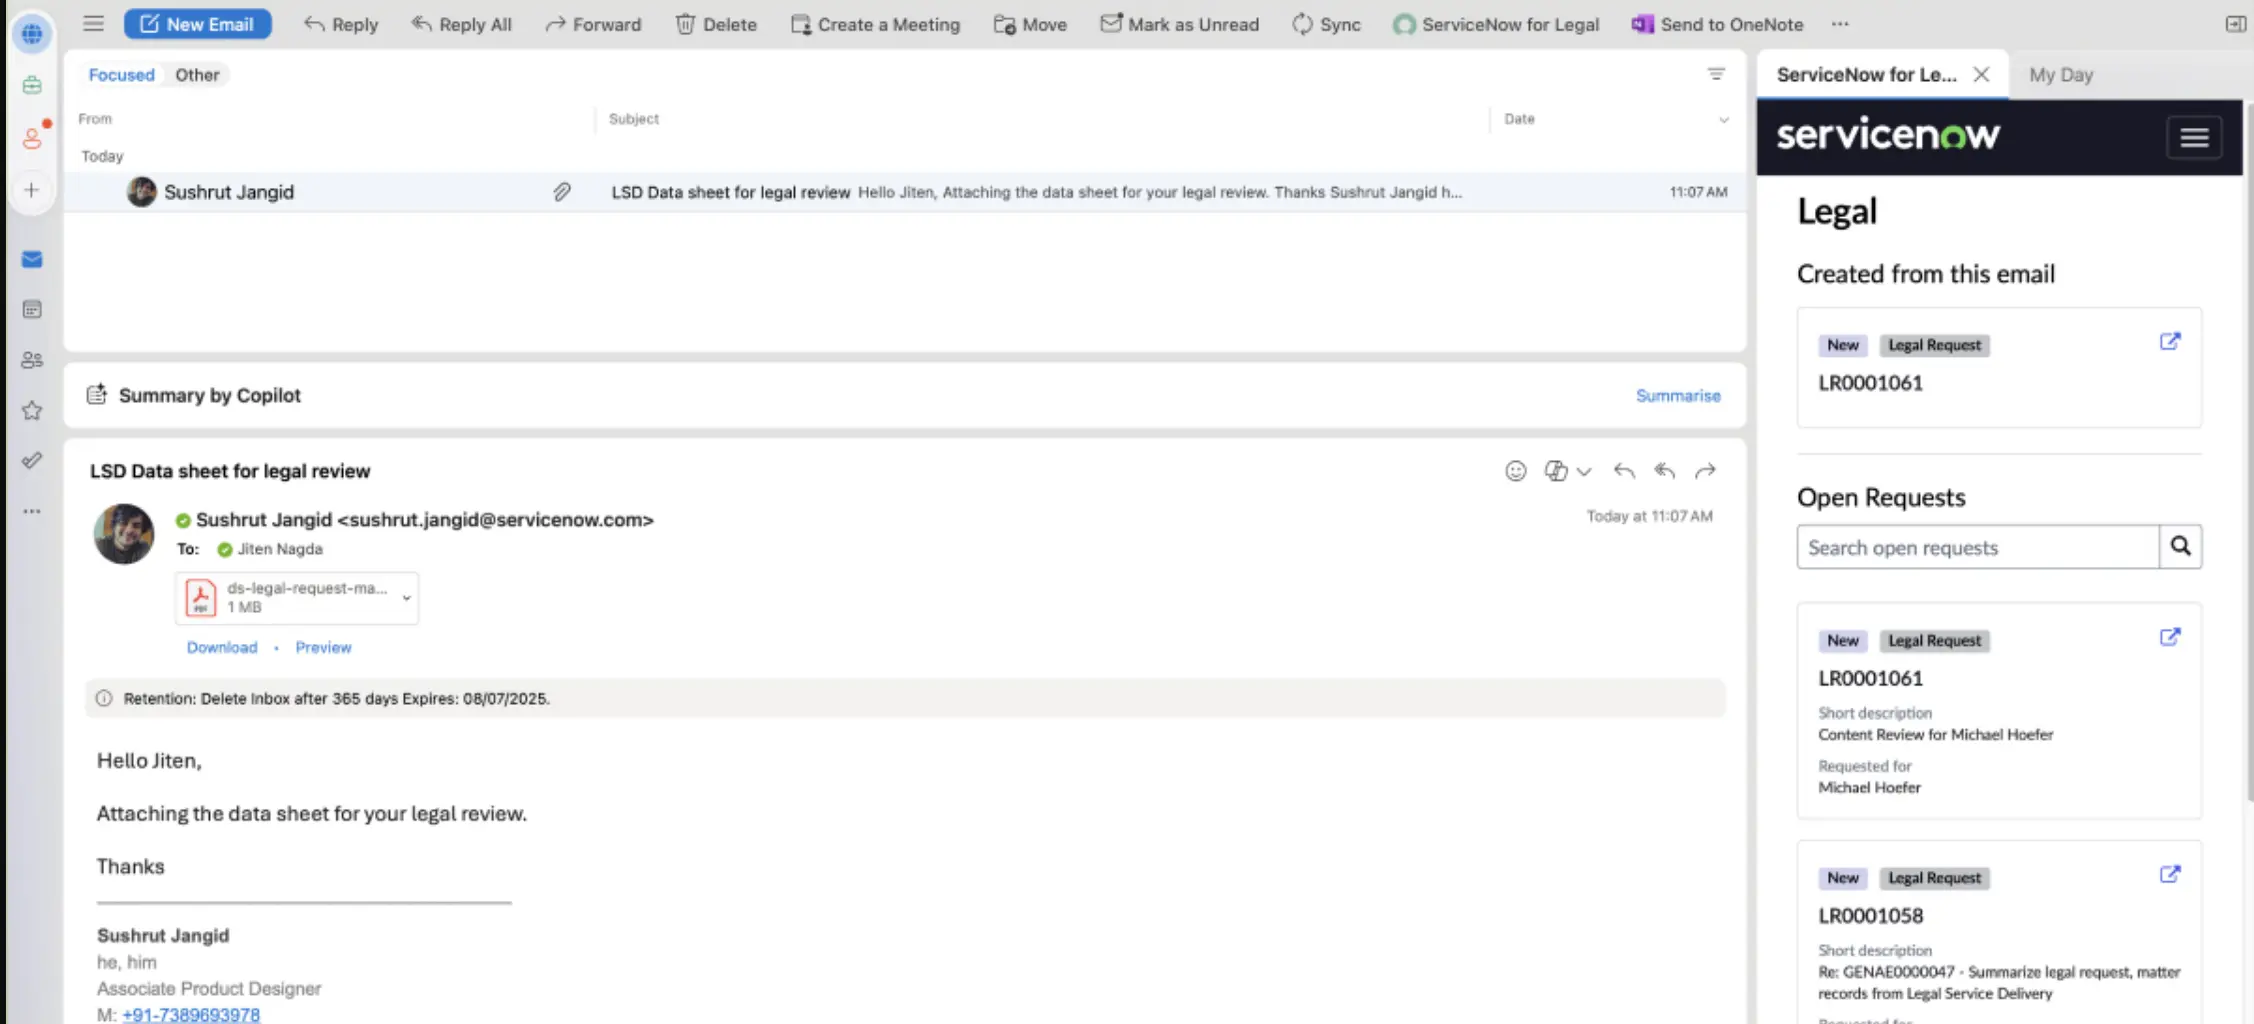
Task: Click Send to OneNote in toolbar
Action: 1717,24
